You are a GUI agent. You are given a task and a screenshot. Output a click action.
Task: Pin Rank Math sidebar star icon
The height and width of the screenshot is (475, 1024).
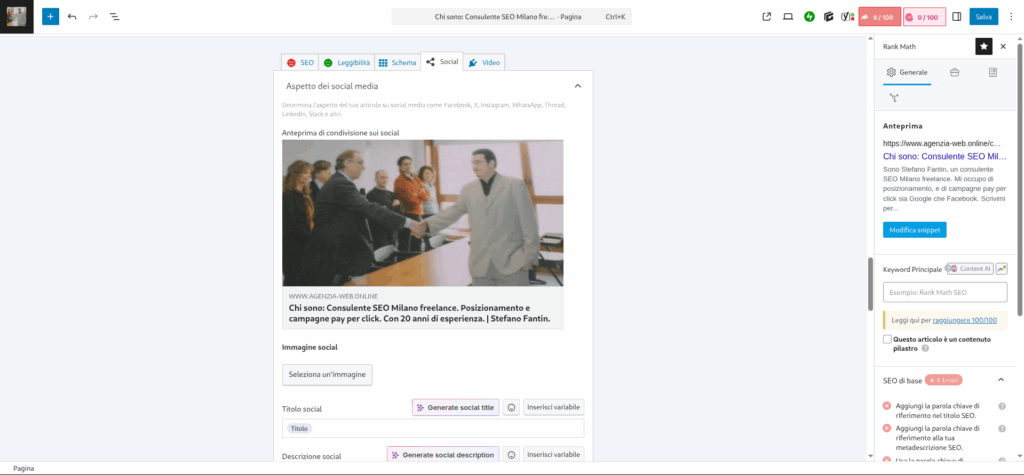pos(984,46)
